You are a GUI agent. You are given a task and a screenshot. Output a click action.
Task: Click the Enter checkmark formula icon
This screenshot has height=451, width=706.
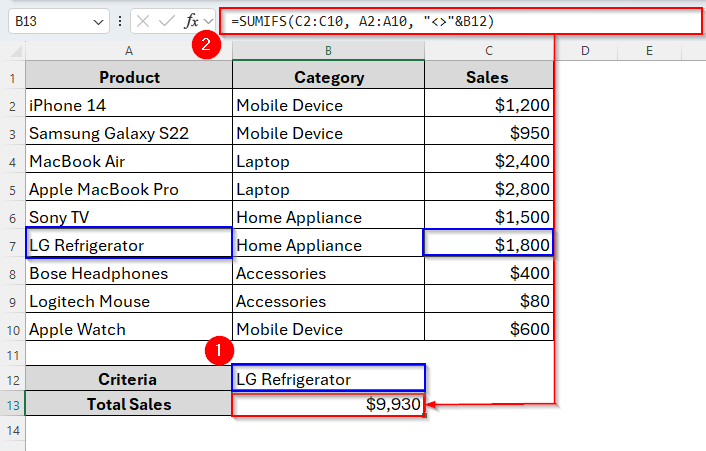click(167, 20)
